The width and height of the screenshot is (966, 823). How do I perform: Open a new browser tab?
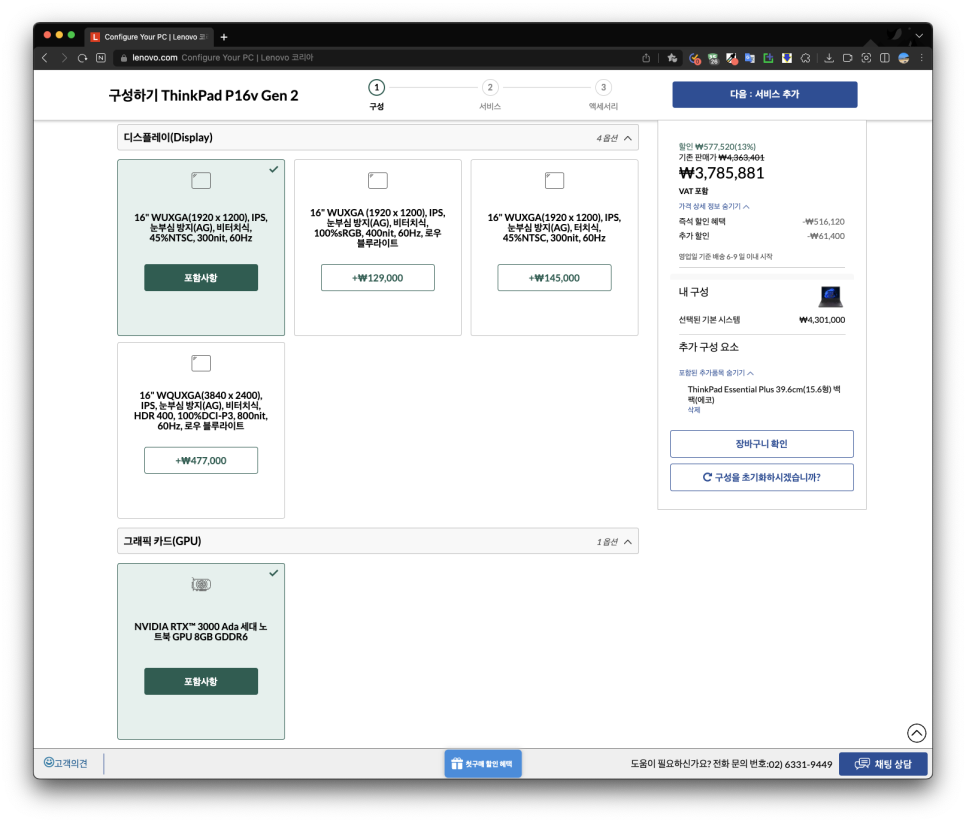pyautogui.click(x=224, y=37)
